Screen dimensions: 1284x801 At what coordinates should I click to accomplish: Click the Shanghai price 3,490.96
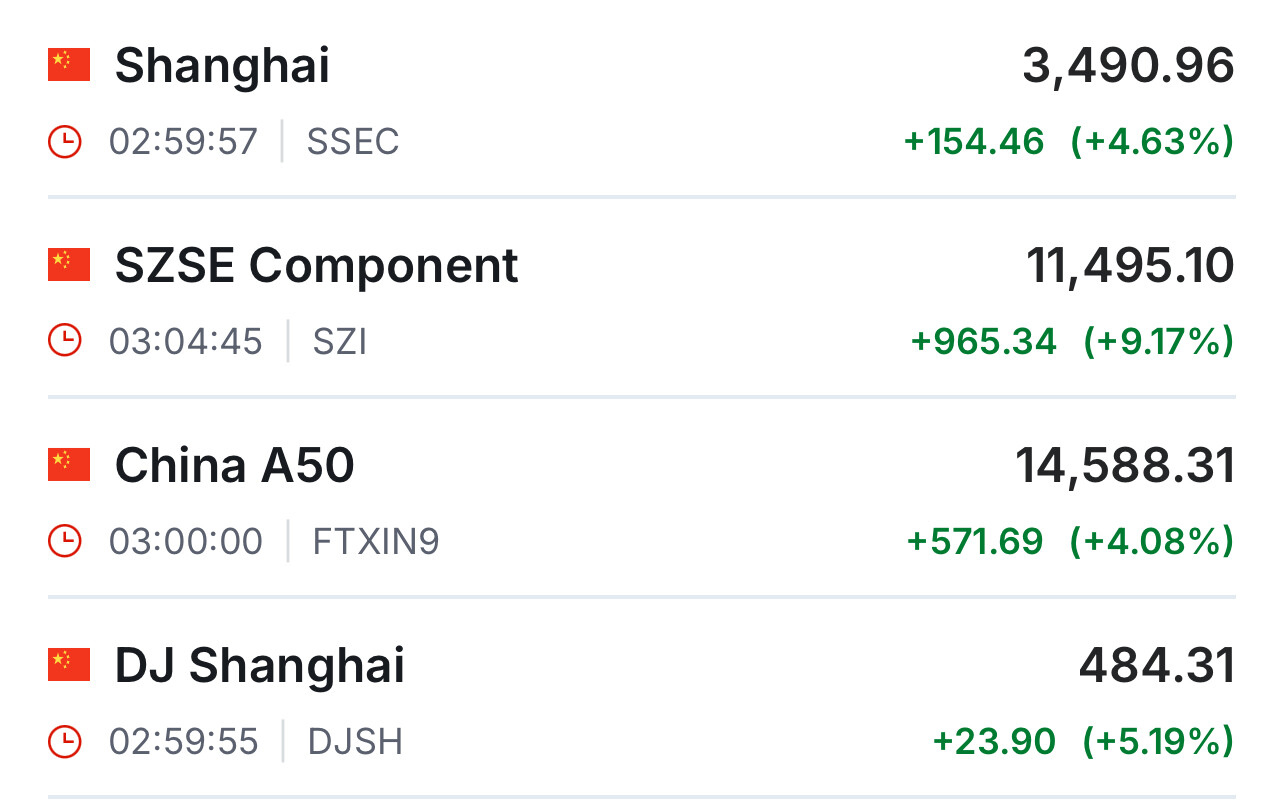pyautogui.click(x=1128, y=66)
